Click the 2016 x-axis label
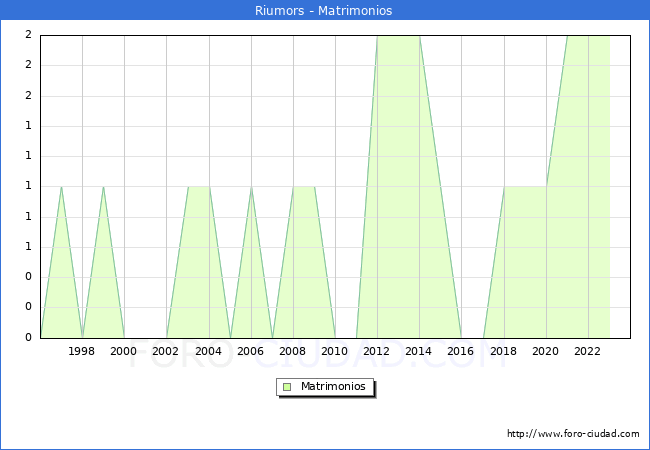Viewport: 650px width, 450px height. tap(460, 351)
